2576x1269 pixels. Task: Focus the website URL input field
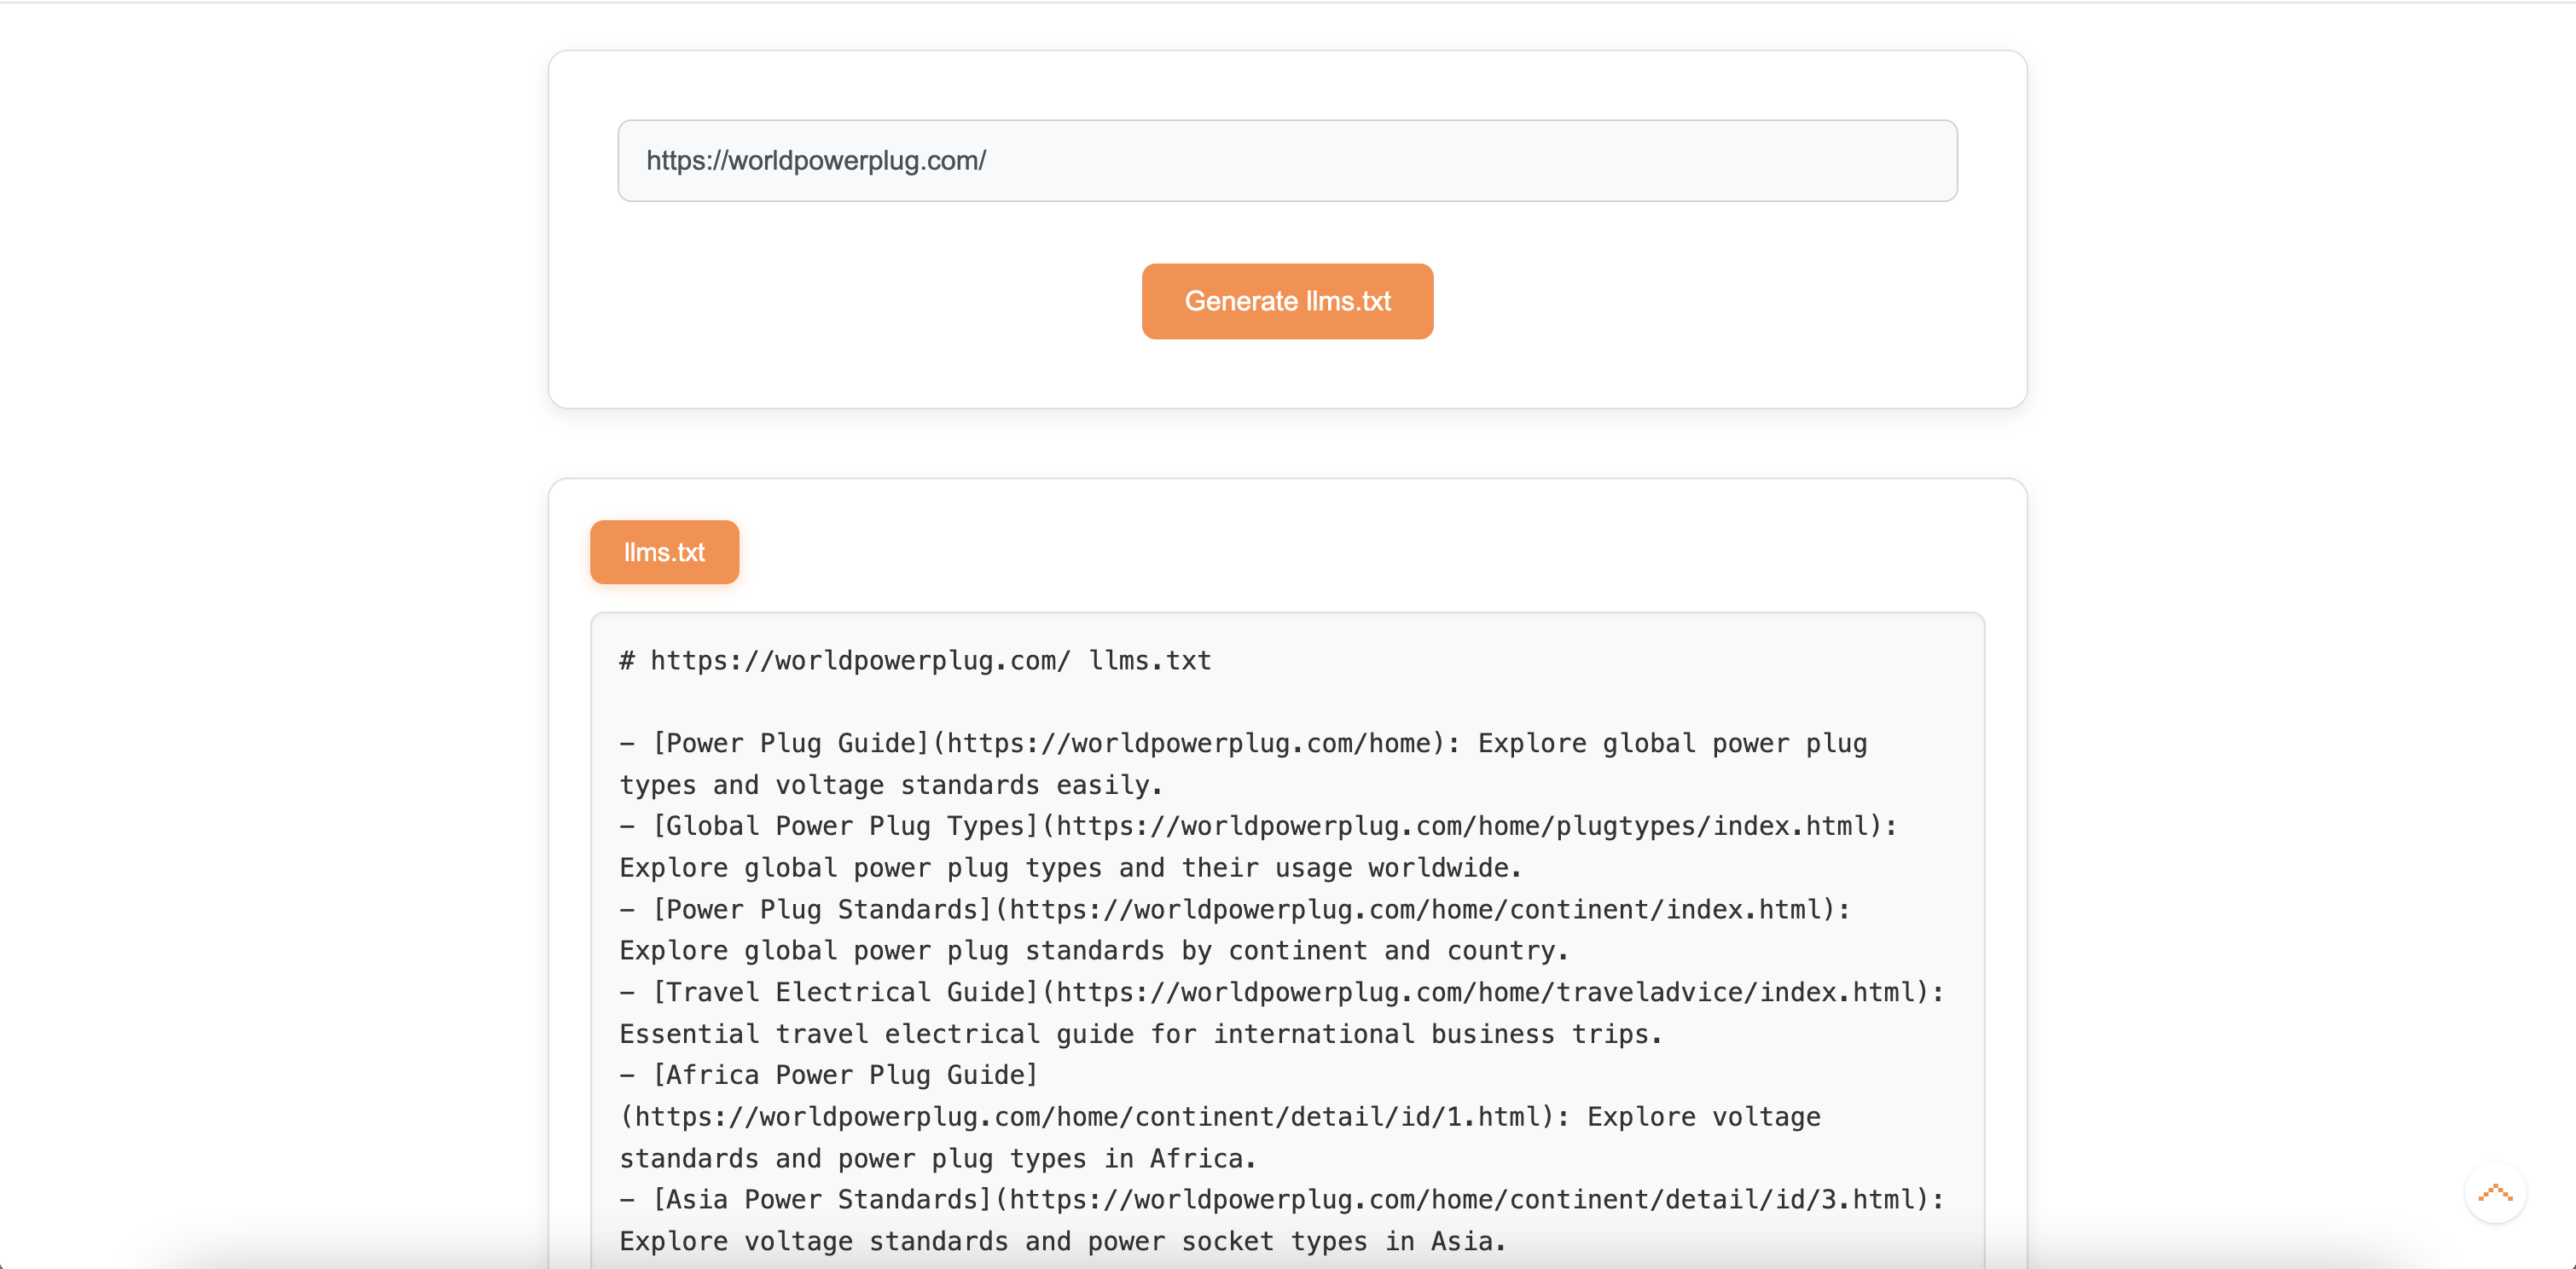click(1287, 161)
